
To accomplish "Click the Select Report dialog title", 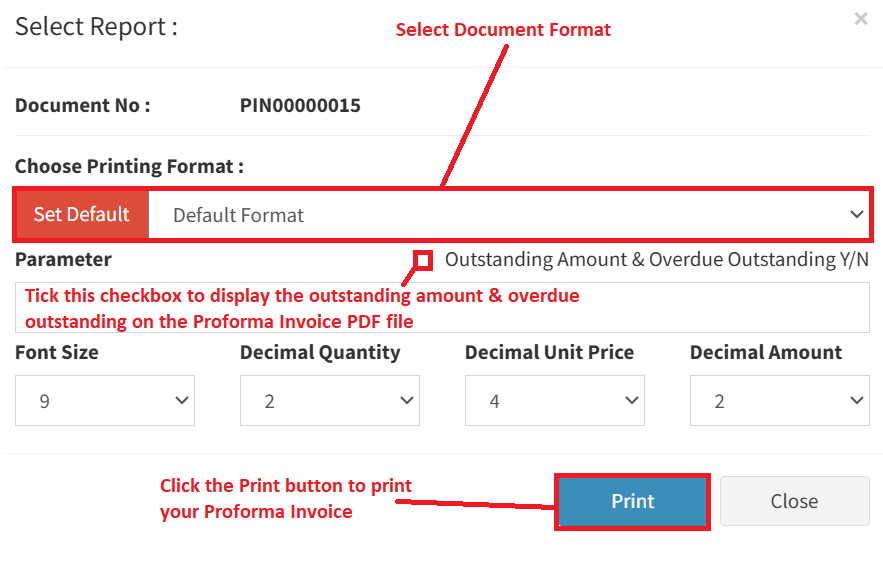I will tap(96, 26).
